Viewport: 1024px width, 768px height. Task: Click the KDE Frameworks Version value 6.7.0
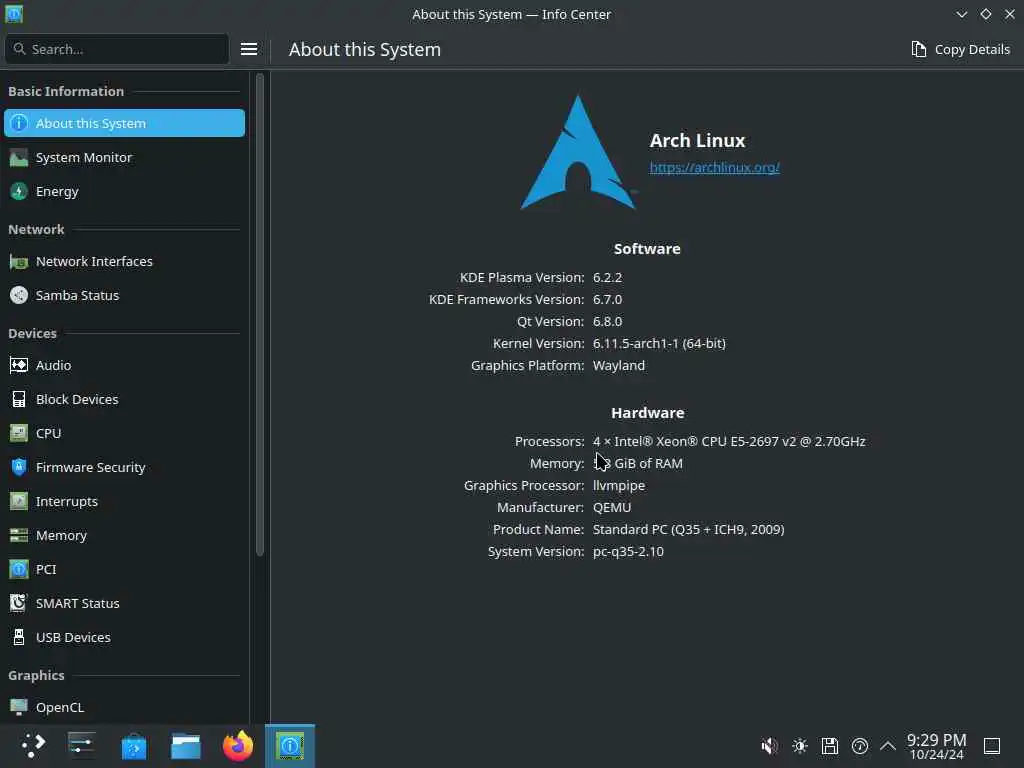pyautogui.click(x=607, y=300)
